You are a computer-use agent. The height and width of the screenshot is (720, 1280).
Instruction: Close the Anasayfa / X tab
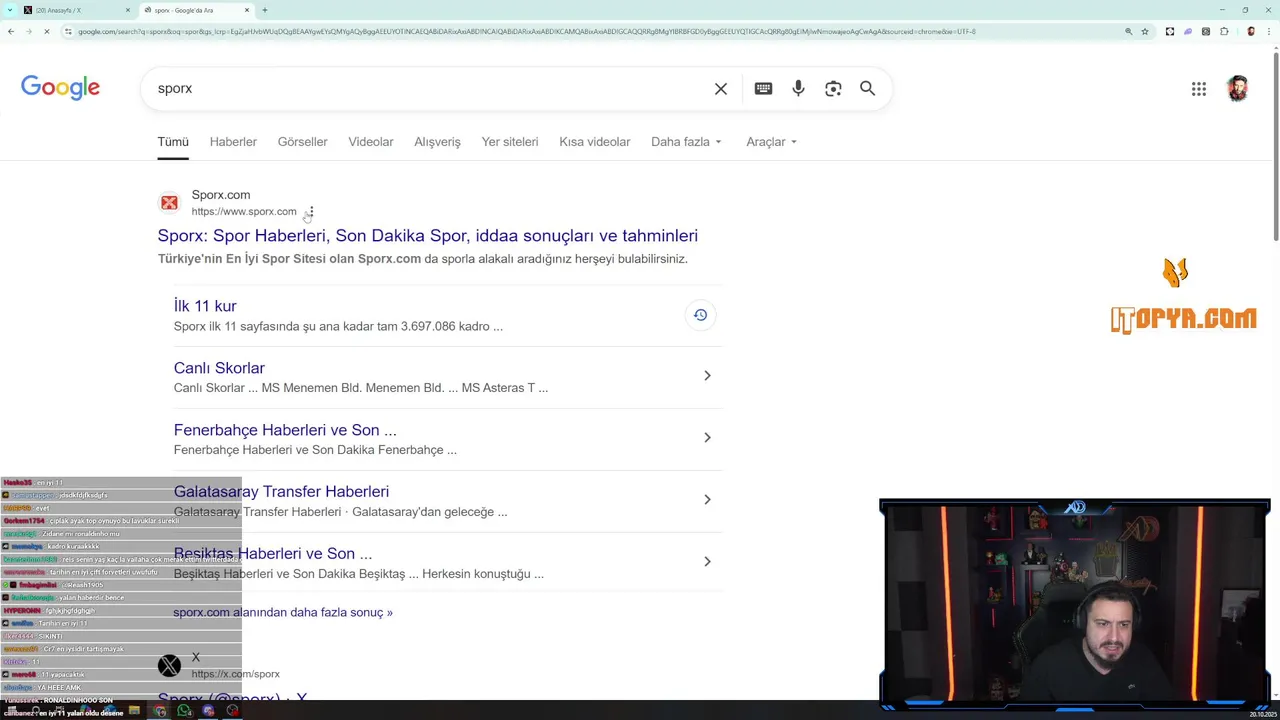128,10
